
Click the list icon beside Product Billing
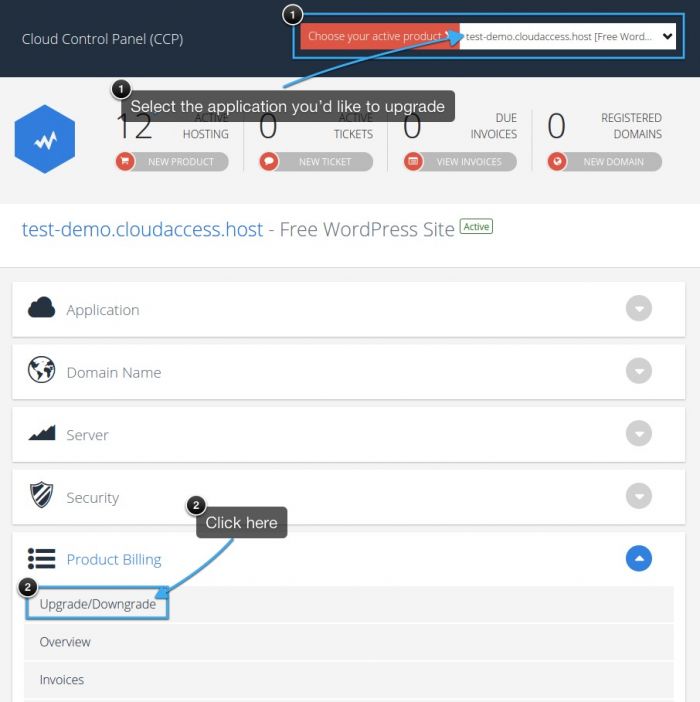(42, 559)
